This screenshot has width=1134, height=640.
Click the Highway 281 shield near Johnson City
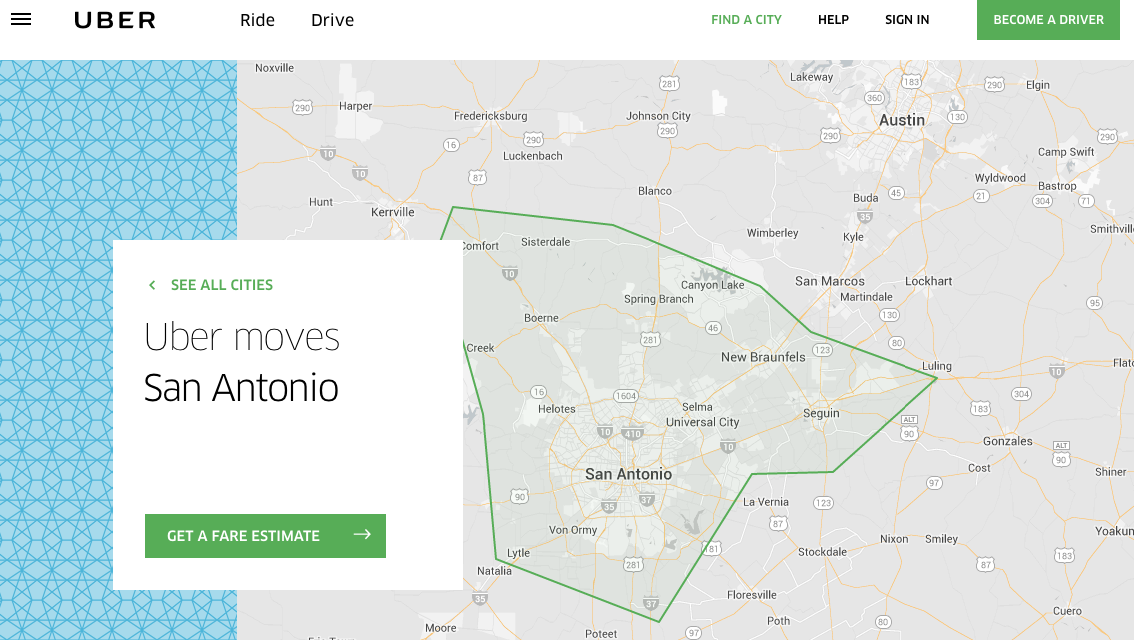669,84
